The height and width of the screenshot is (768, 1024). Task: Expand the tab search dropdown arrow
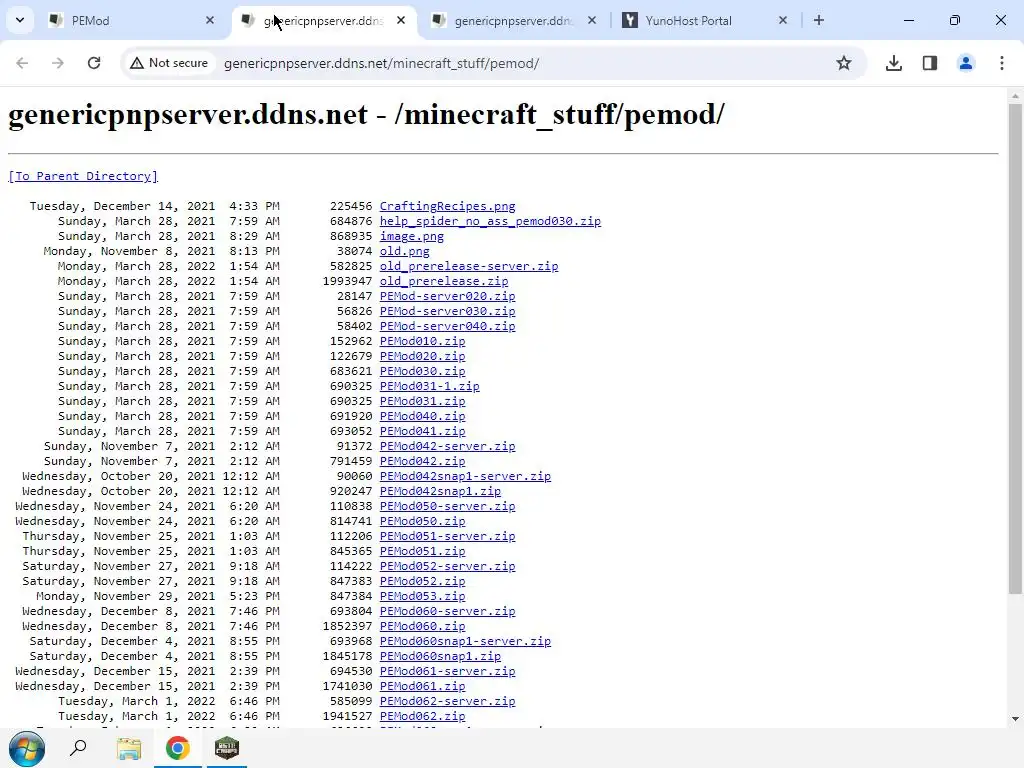[20, 20]
